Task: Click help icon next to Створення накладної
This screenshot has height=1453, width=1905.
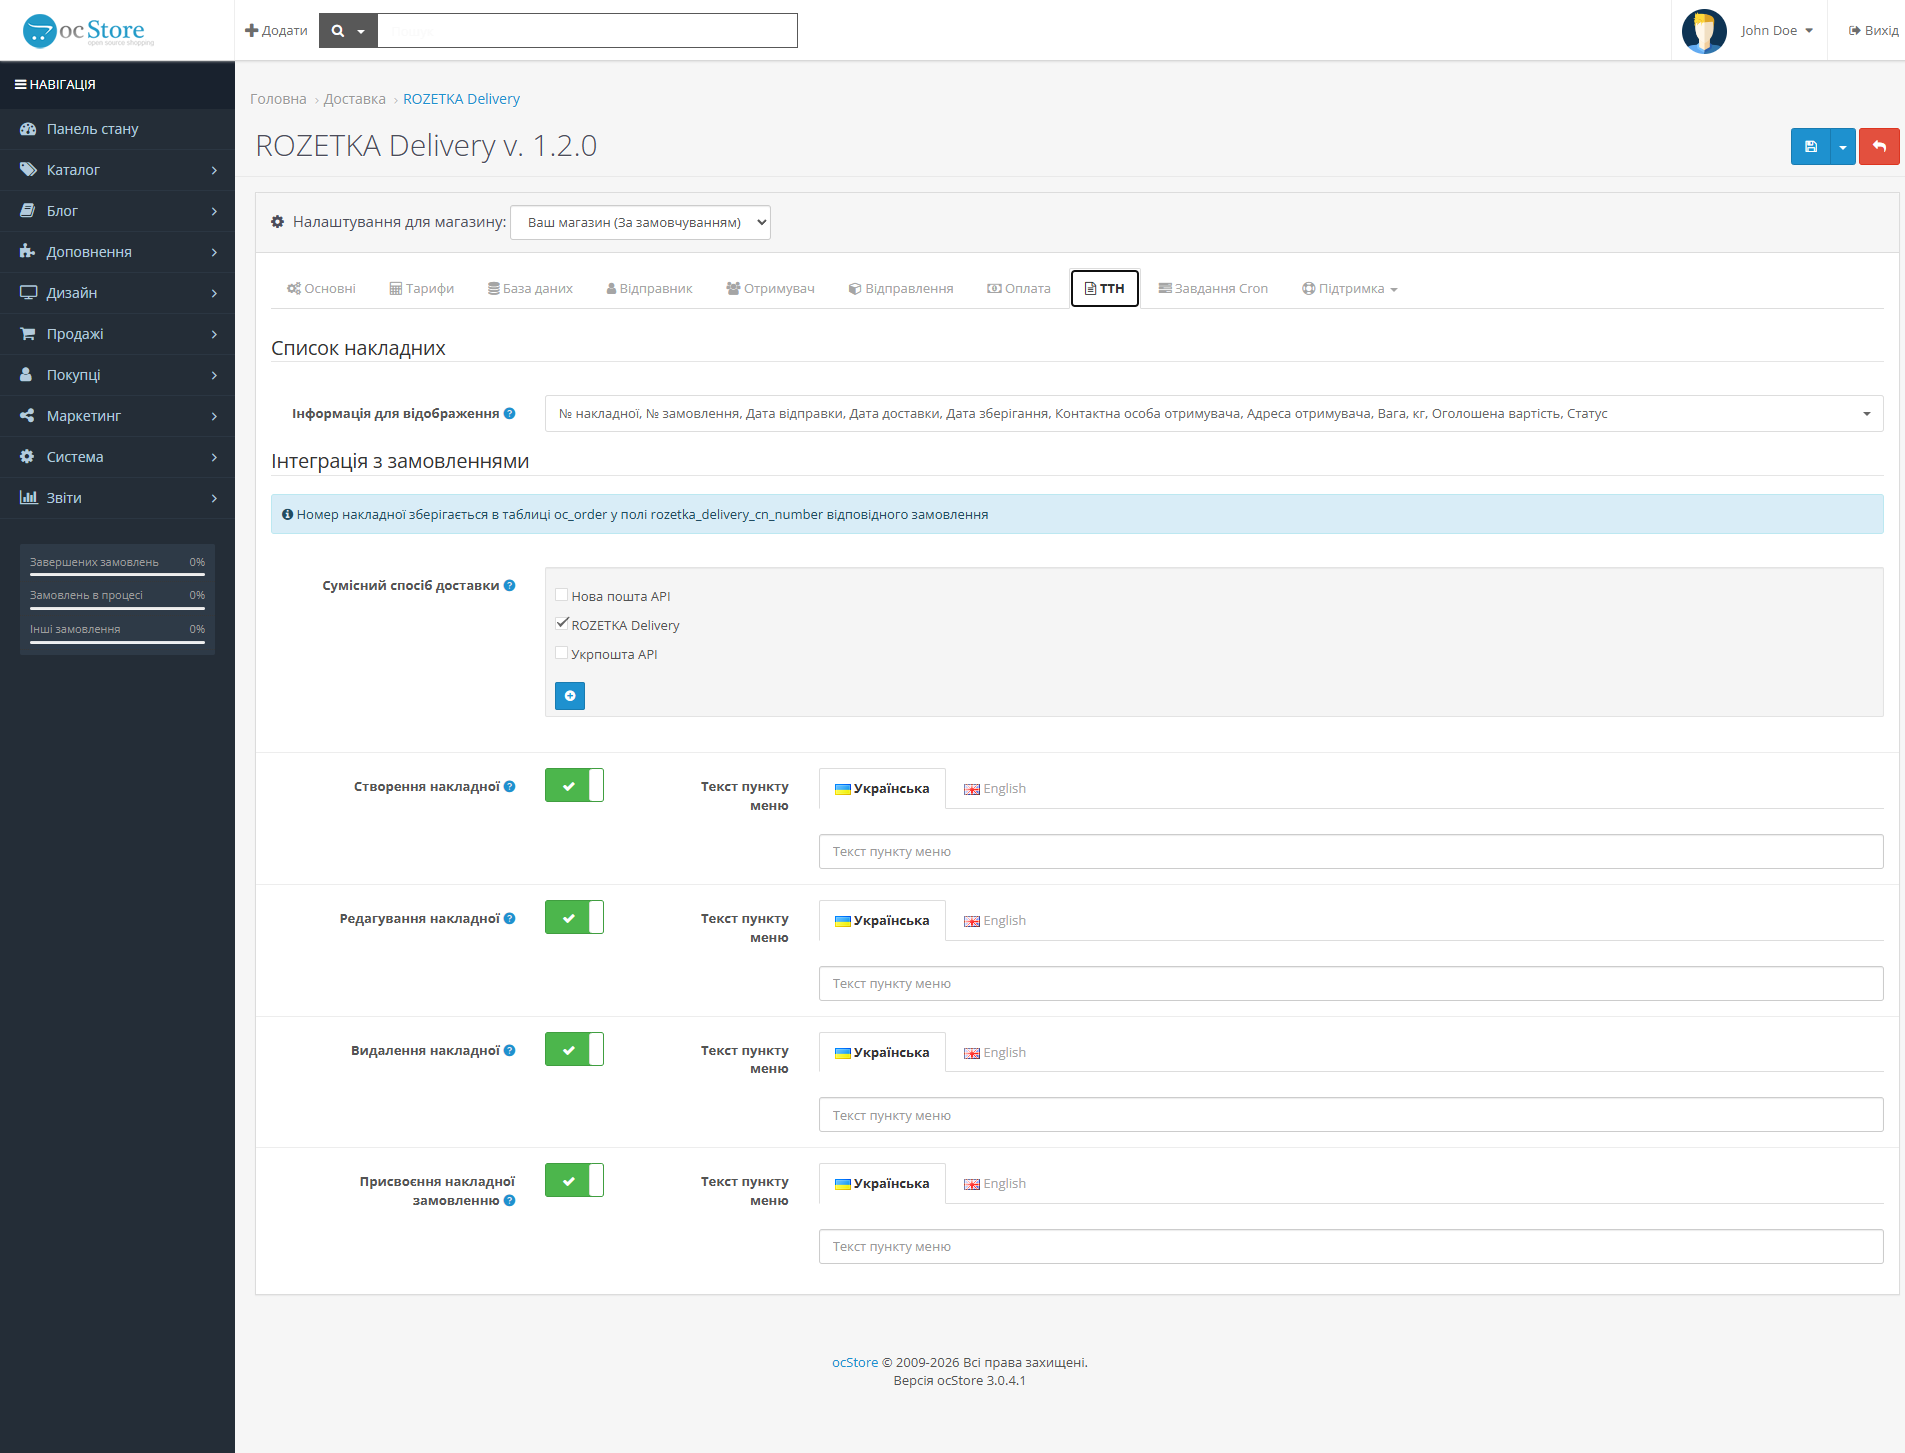Action: [510, 787]
